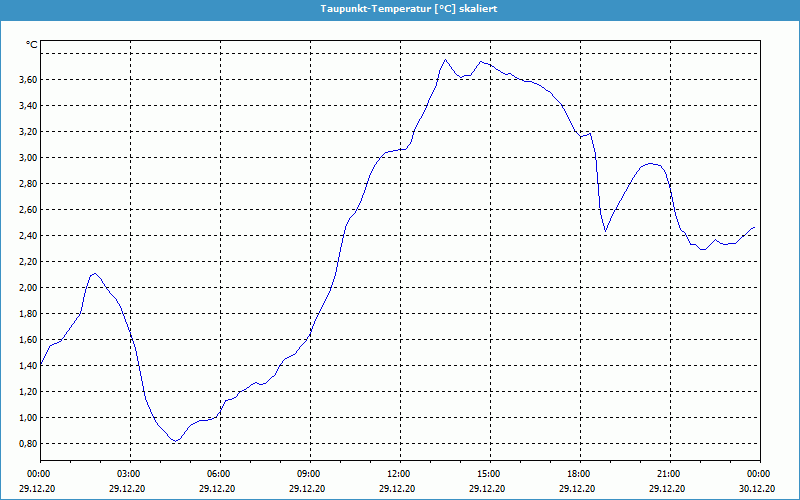This screenshot has width=800, height=500.
Task: Click the sharp dip just after 18:00
Action: coord(606,231)
